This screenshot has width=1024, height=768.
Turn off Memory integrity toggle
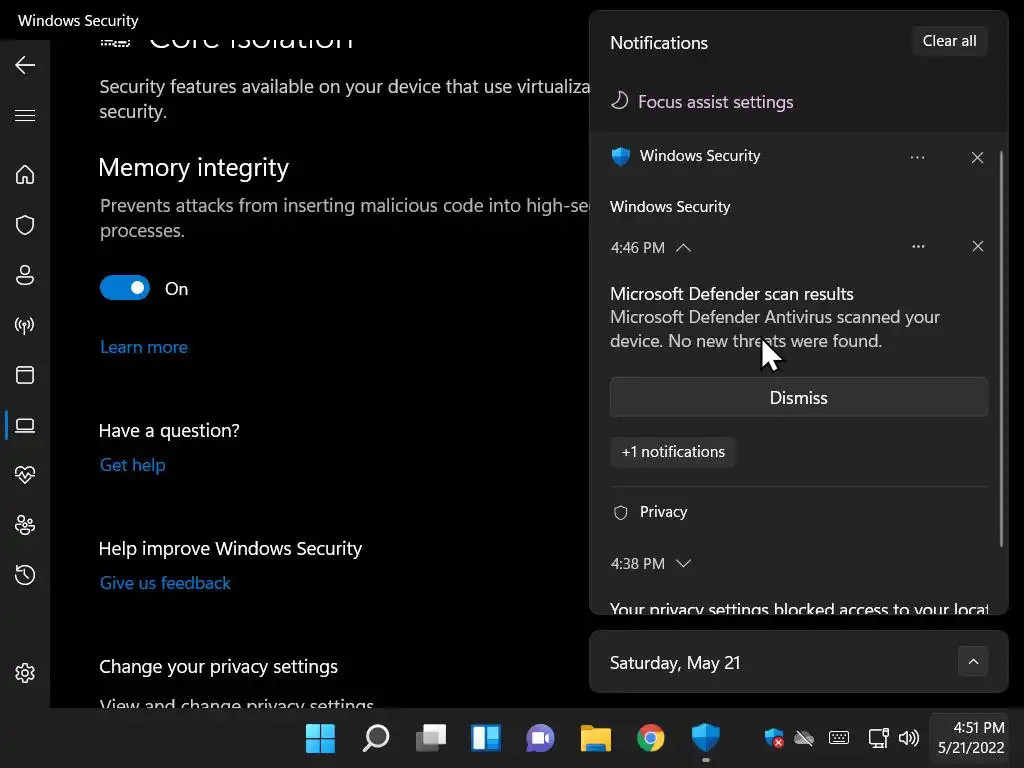click(125, 288)
